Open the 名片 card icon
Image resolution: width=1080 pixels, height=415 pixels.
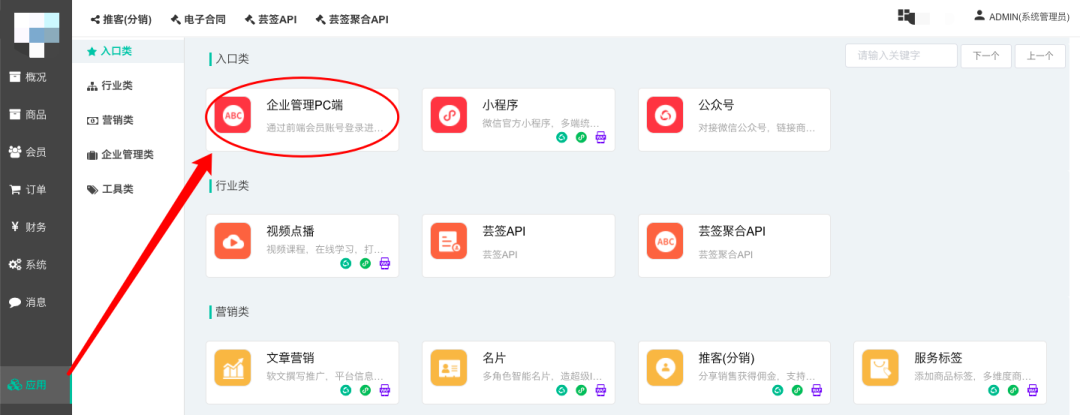(448, 368)
